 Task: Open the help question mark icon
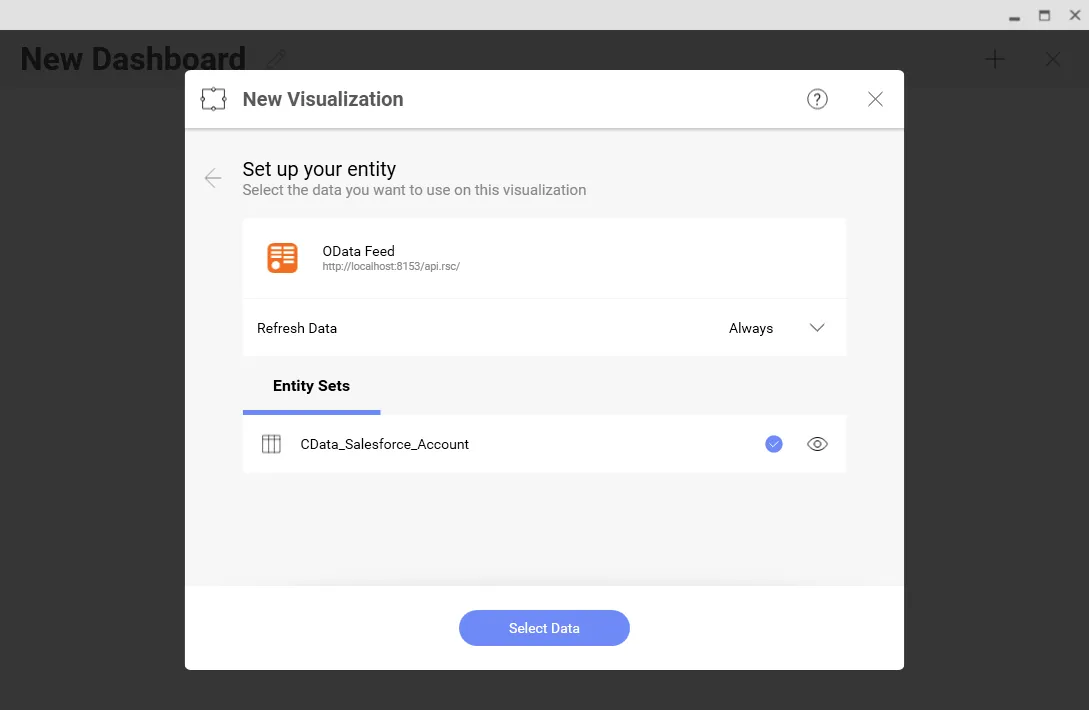click(817, 99)
